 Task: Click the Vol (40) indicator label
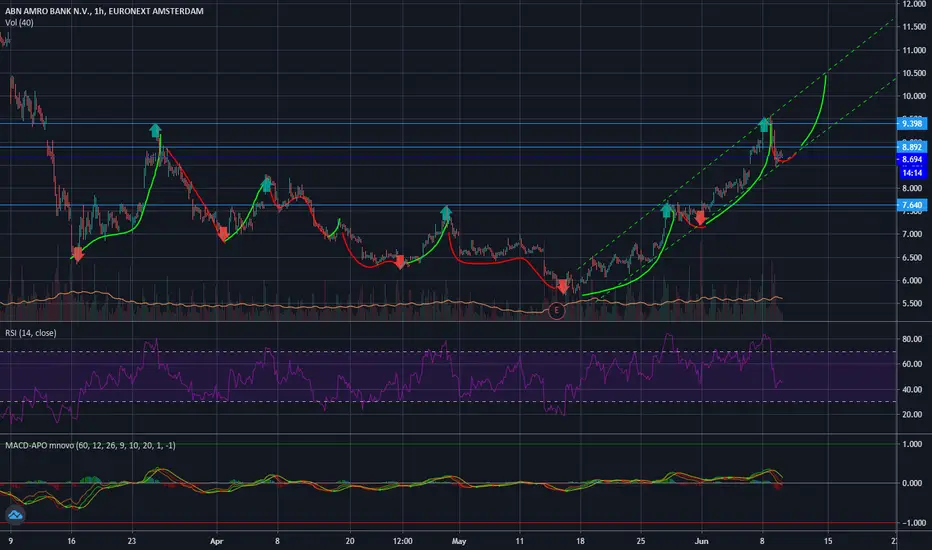(19, 23)
